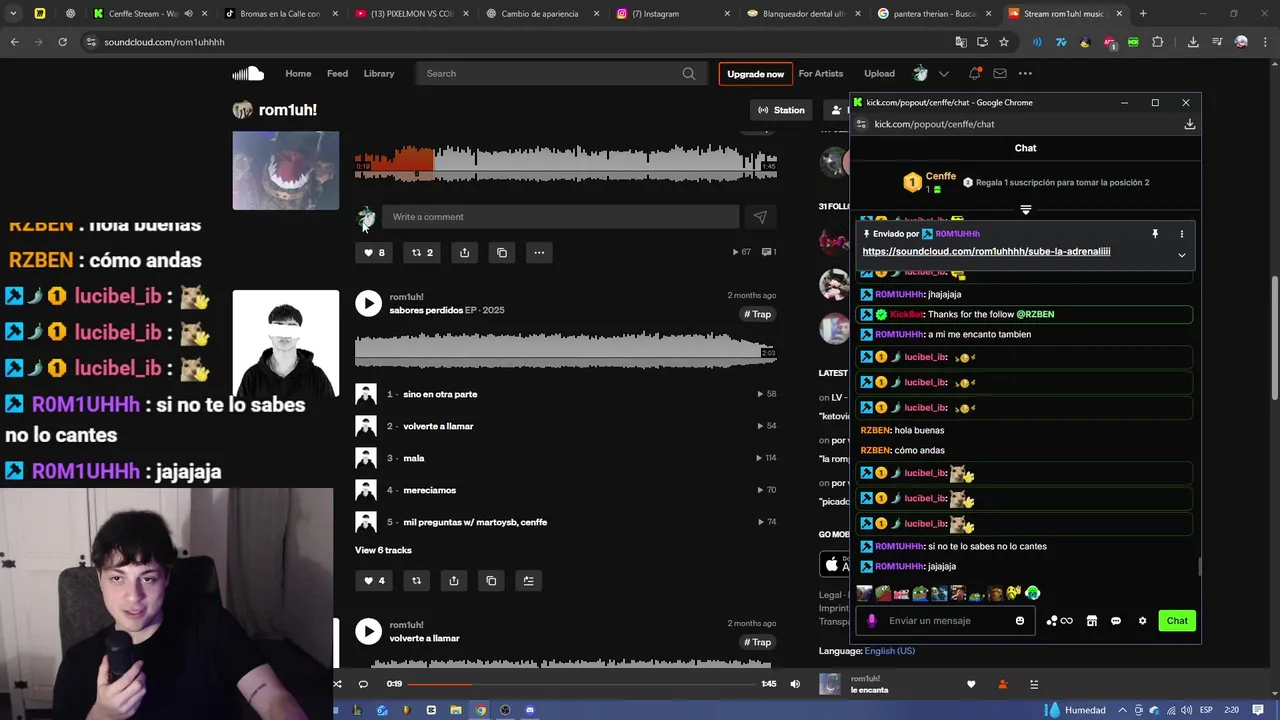Share the sabores perdidos EP
The height and width of the screenshot is (720, 1280).
coord(454,581)
